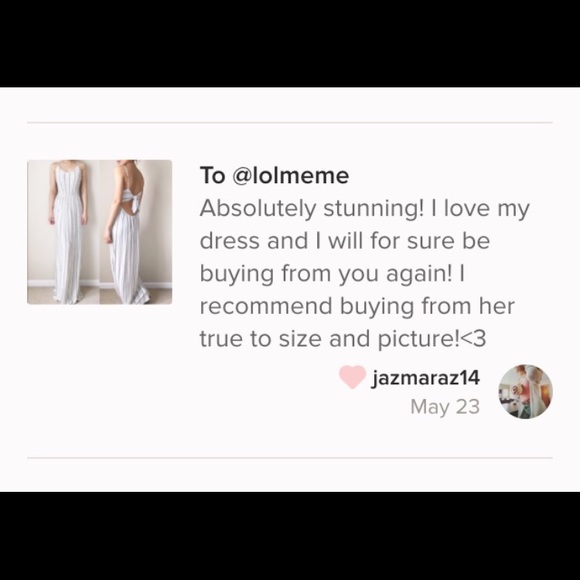Click the back view of the dress photo
Screen dimensions: 580x580
(x=136, y=232)
